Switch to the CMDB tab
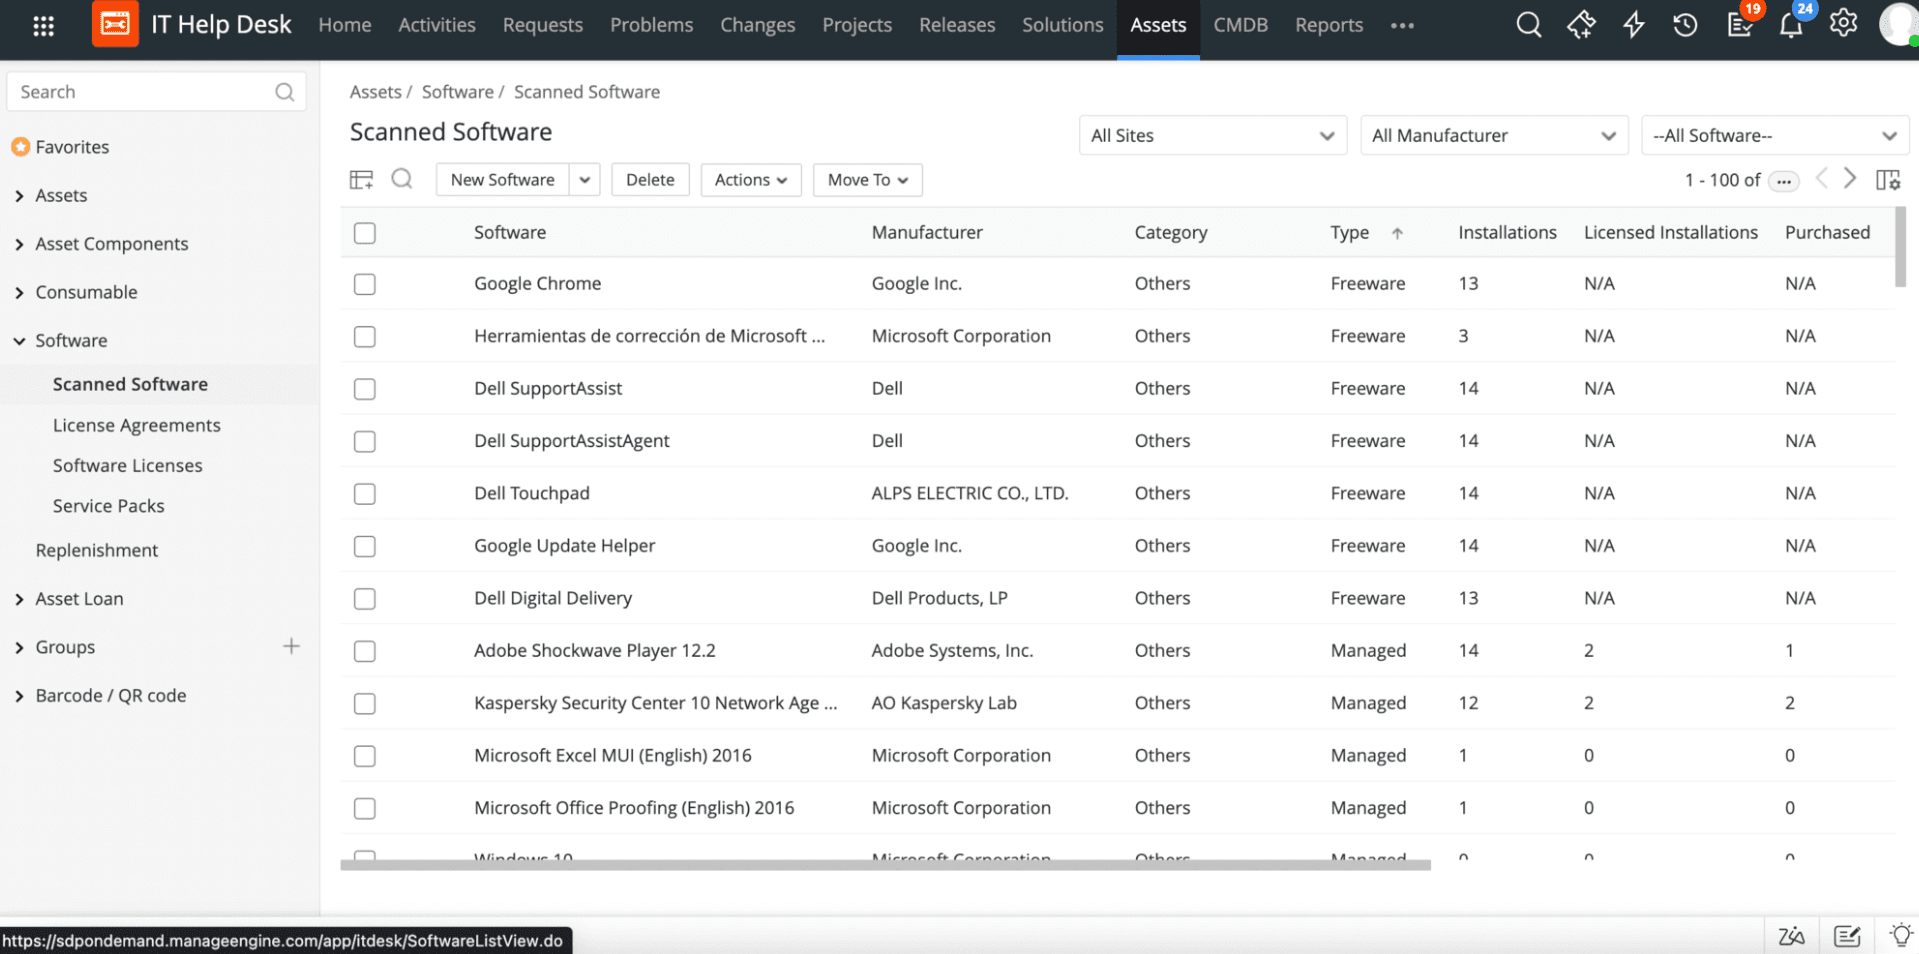This screenshot has width=1919, height=954. point(1240,25)
